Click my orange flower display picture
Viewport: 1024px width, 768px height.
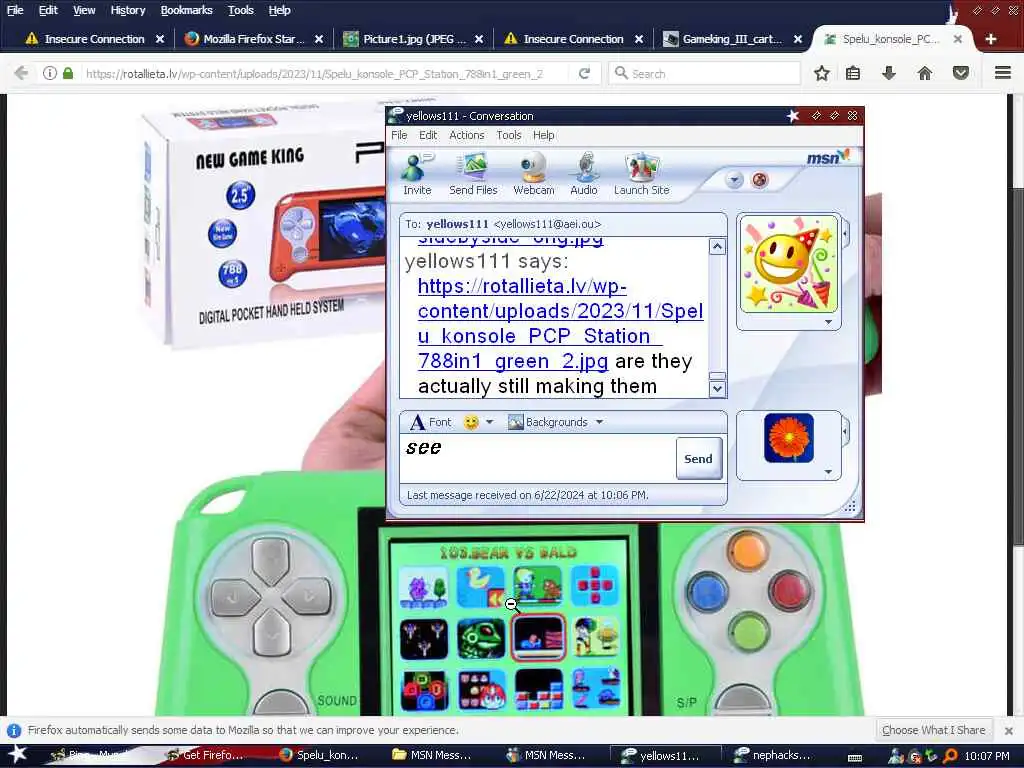tap(789, 438)
